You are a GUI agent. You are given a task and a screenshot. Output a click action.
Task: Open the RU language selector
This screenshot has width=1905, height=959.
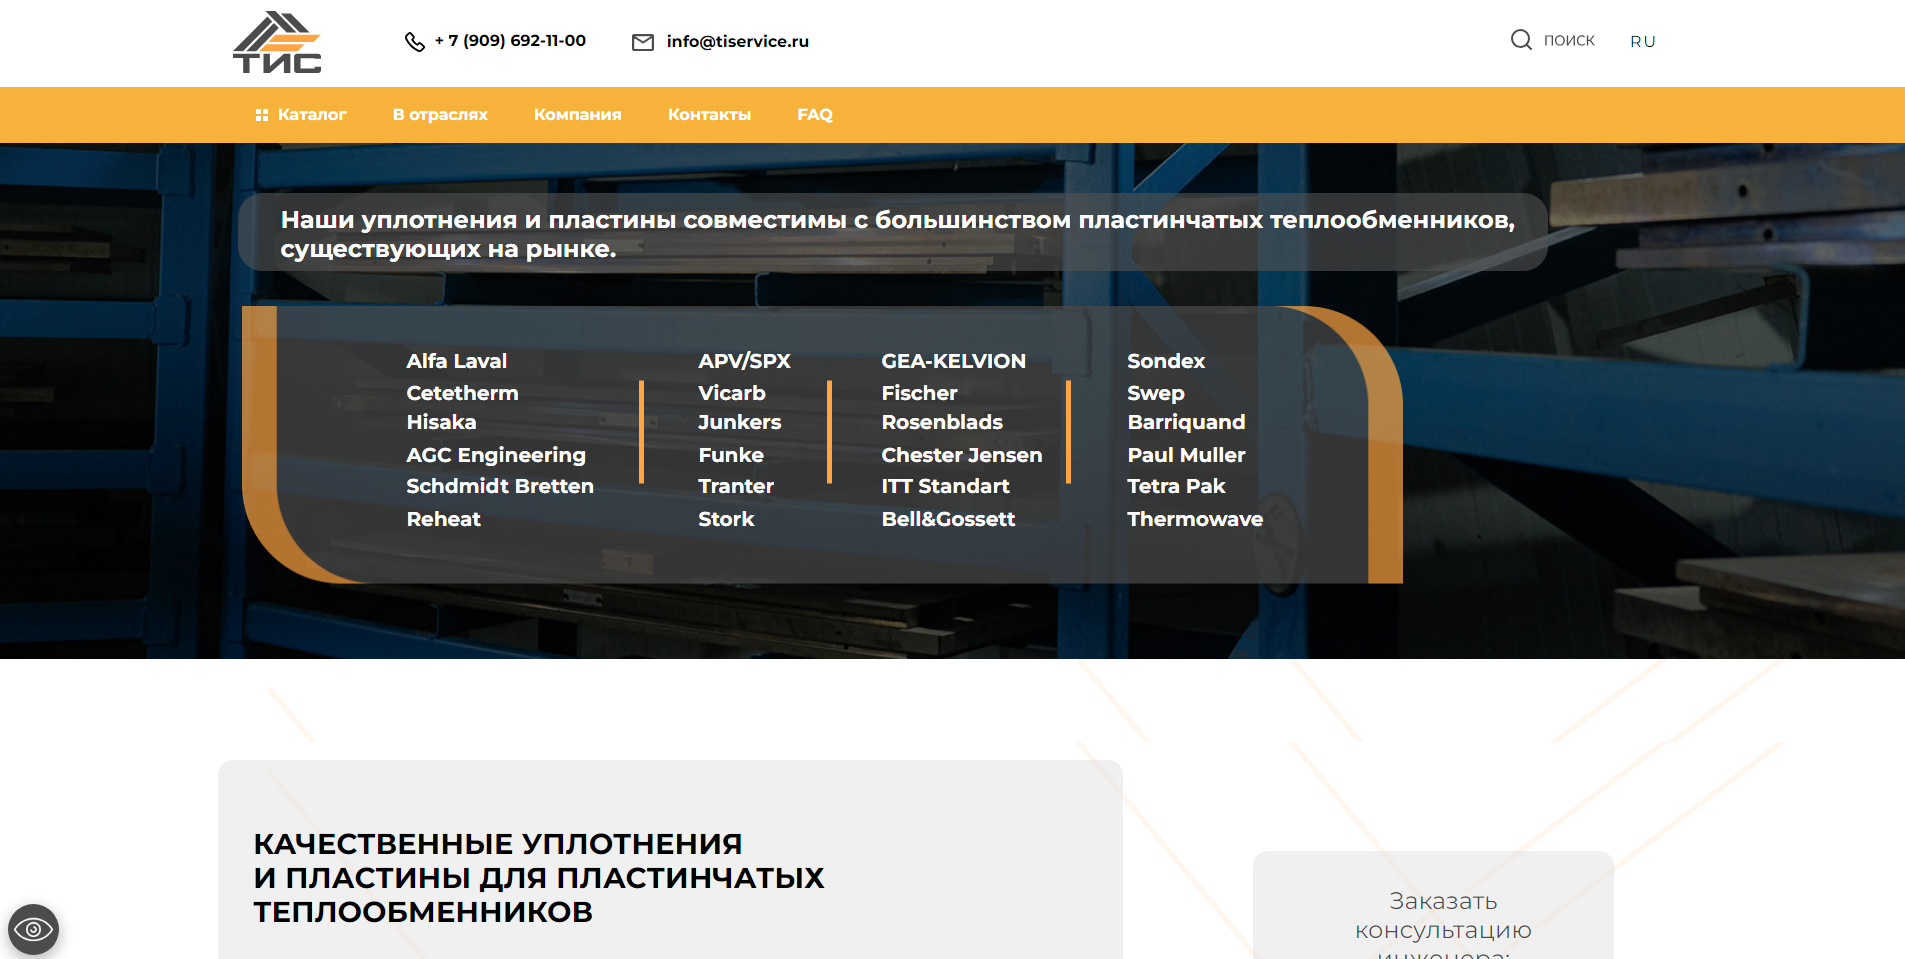pyautogui.click(x=1642, y=41)
